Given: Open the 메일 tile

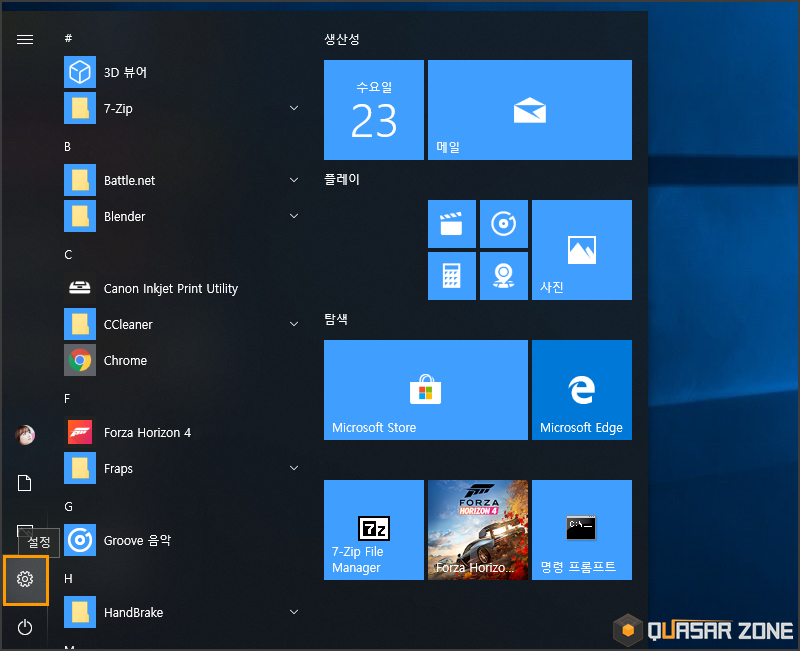Looking at the screenshot, I should pyautogui.click(x=530, y=110).
